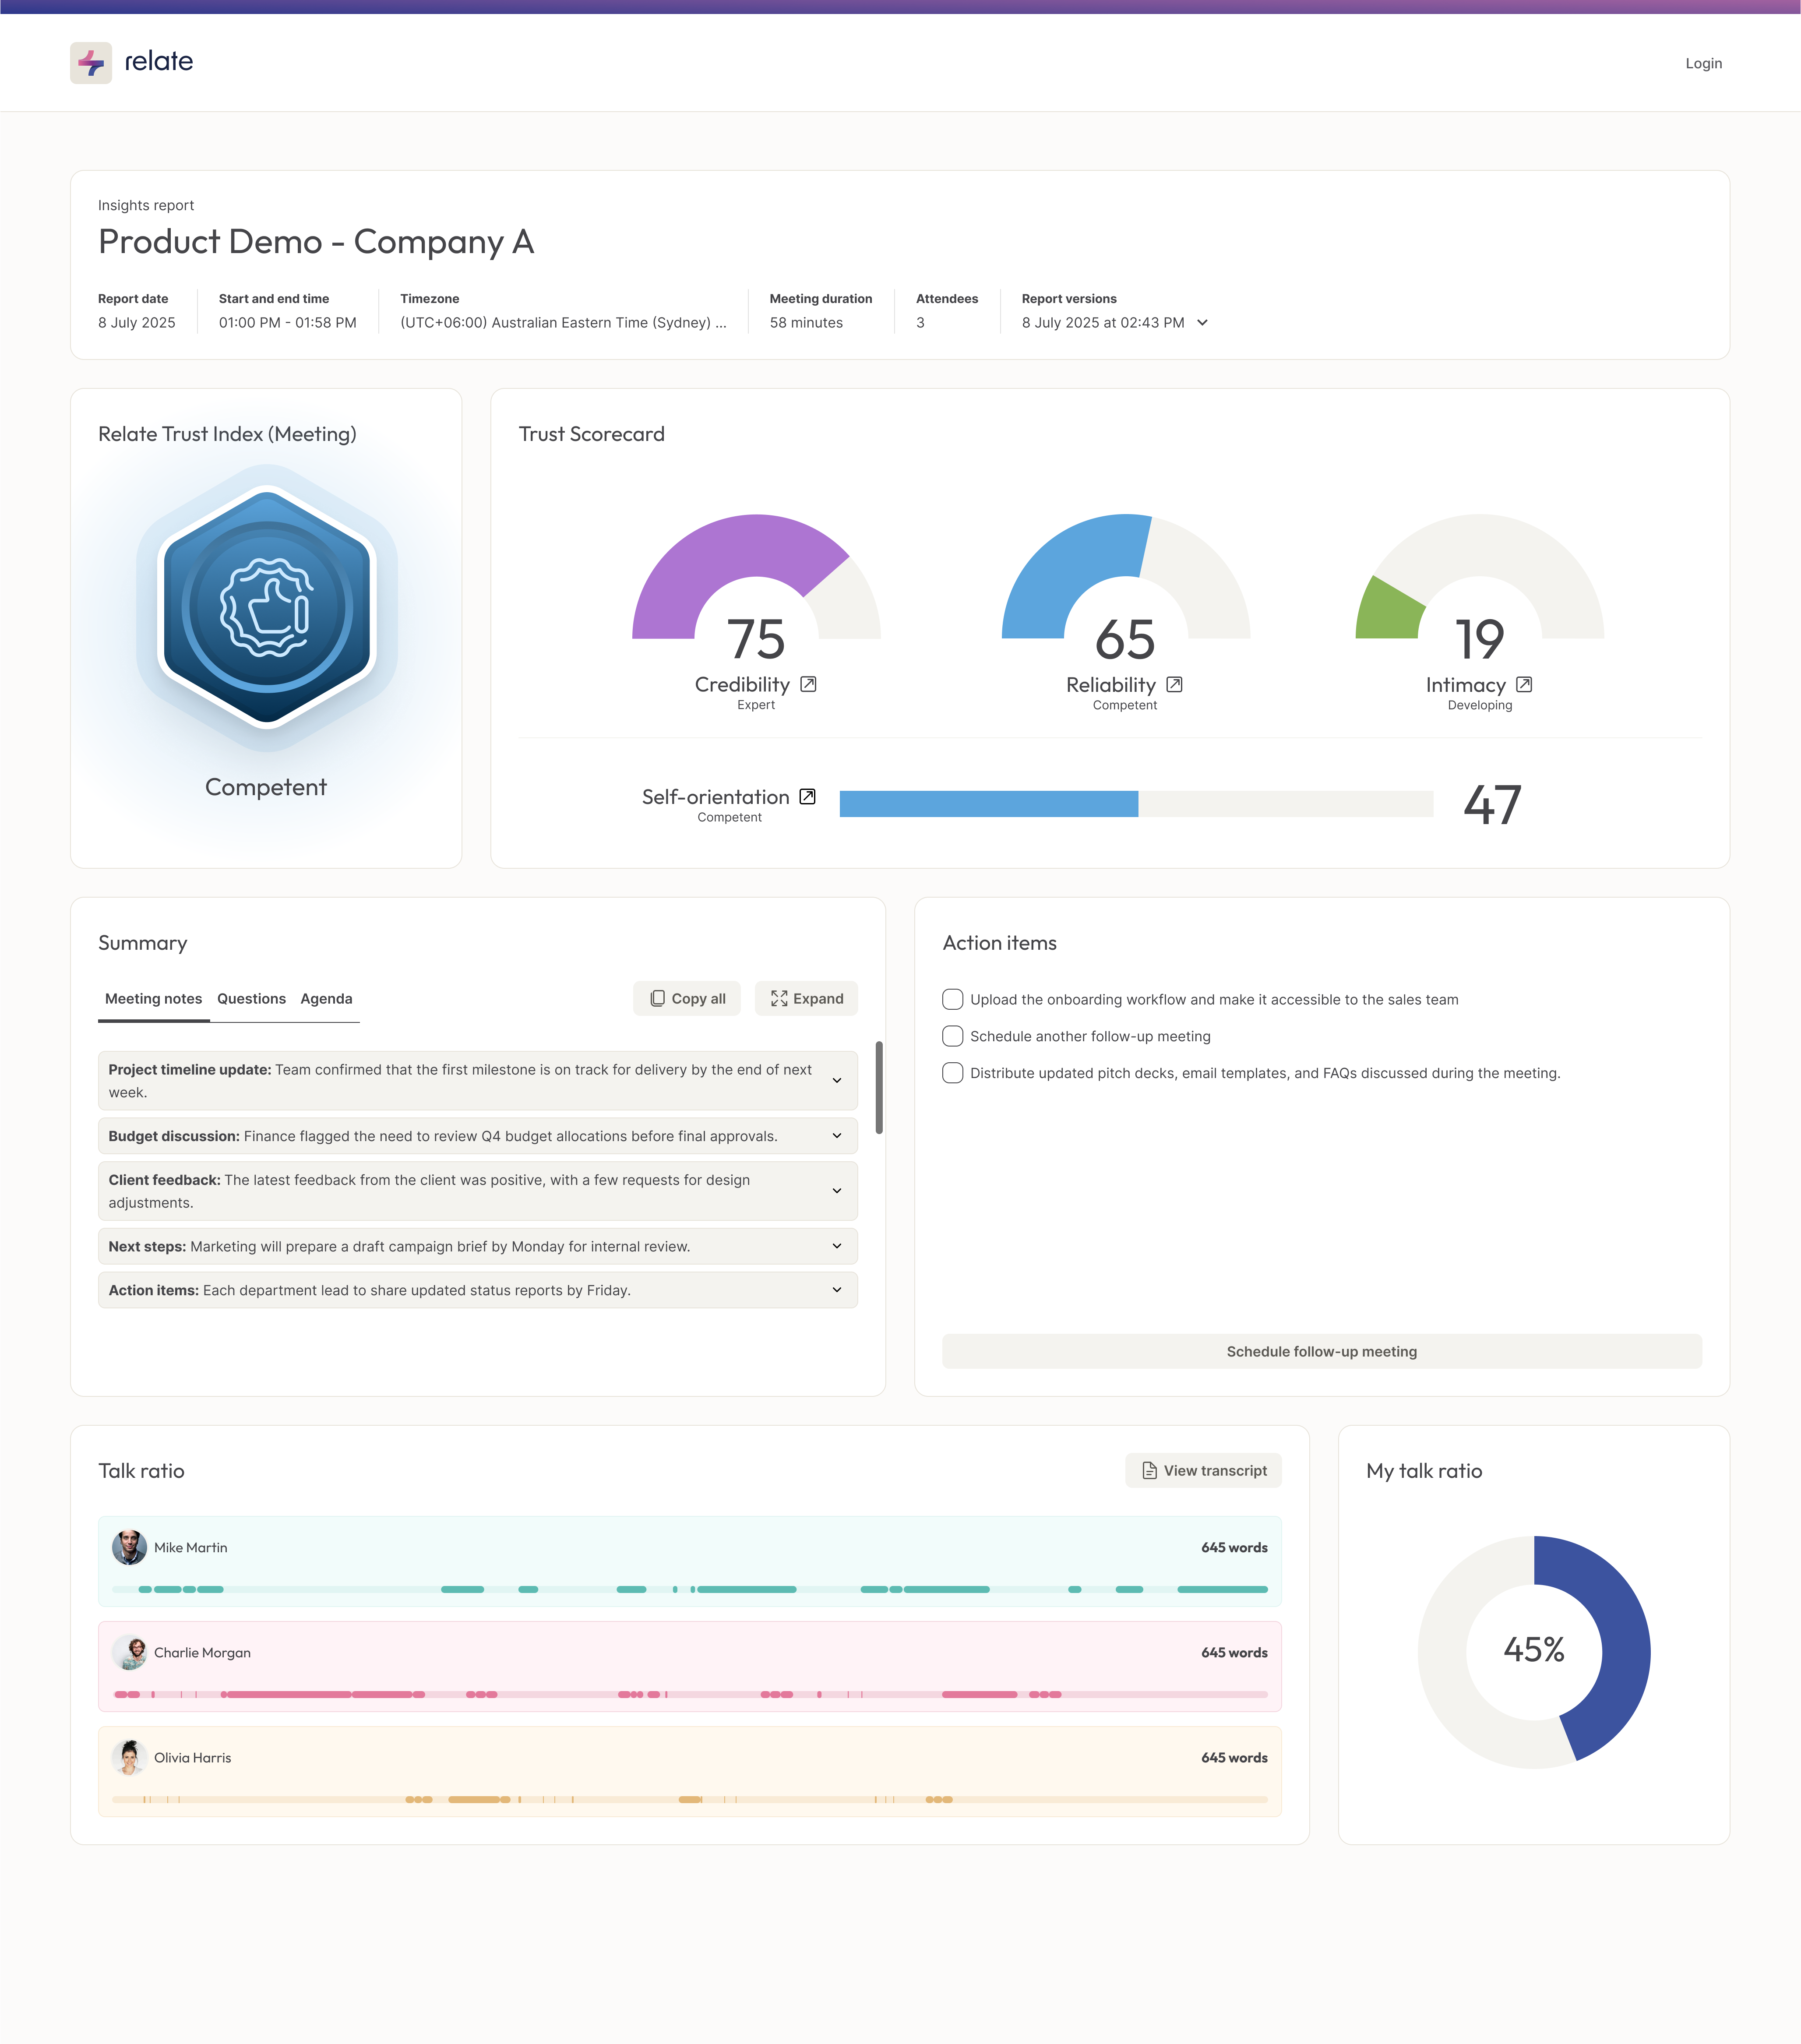Open Intimacy details via external link icon
1801x2044 pixels.
(x=1524, y=684)
